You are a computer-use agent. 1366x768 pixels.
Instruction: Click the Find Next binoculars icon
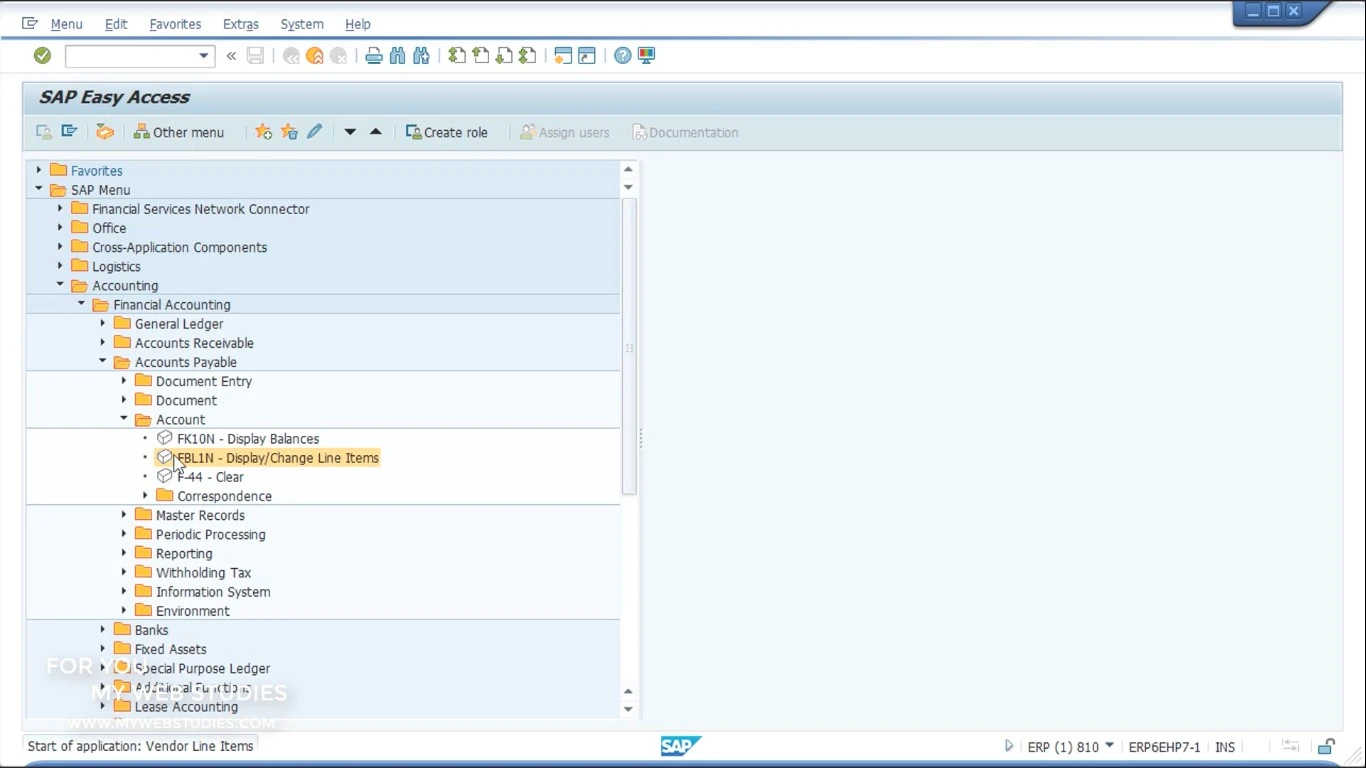tap(422, 56)
